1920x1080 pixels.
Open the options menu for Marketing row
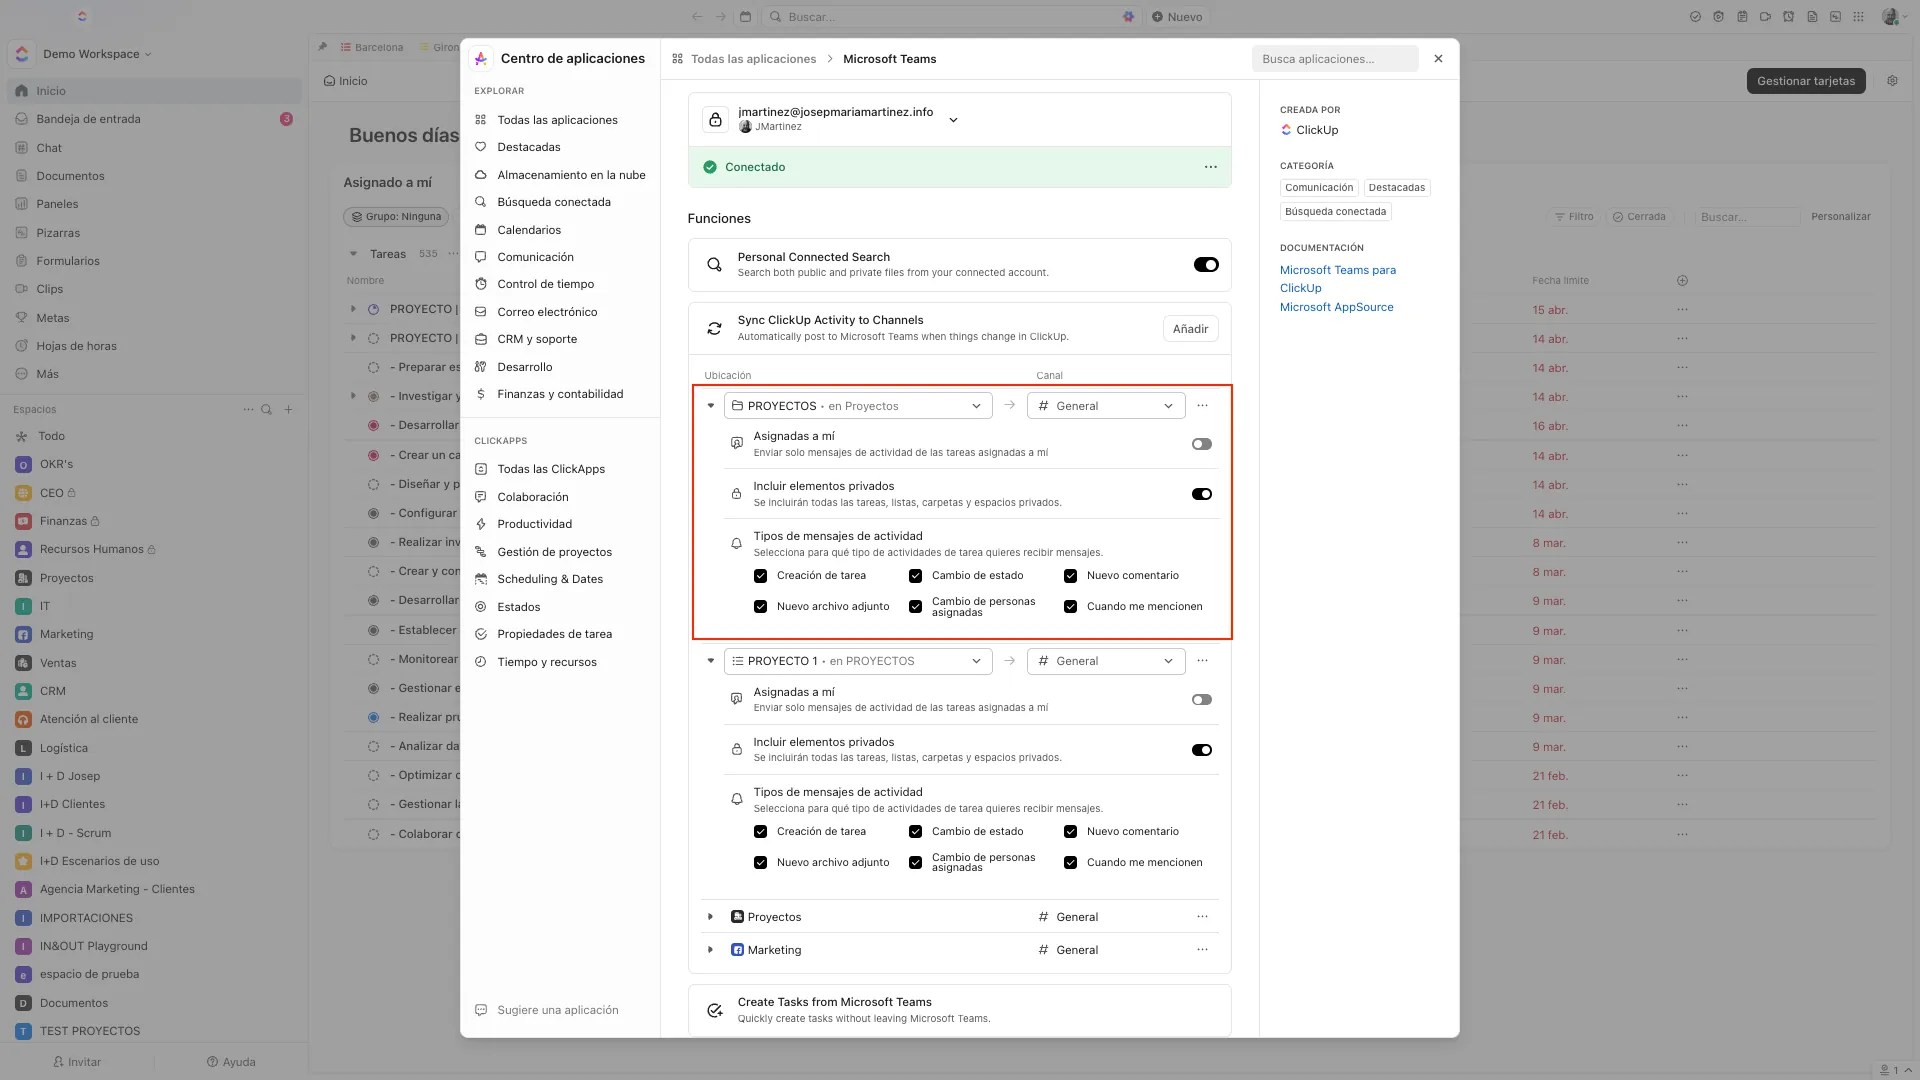click(1202, 950)
